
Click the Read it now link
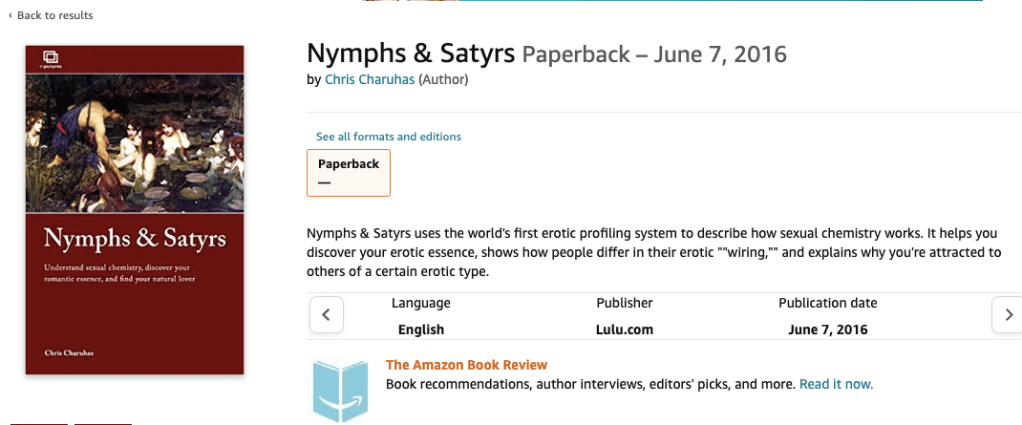836,384
